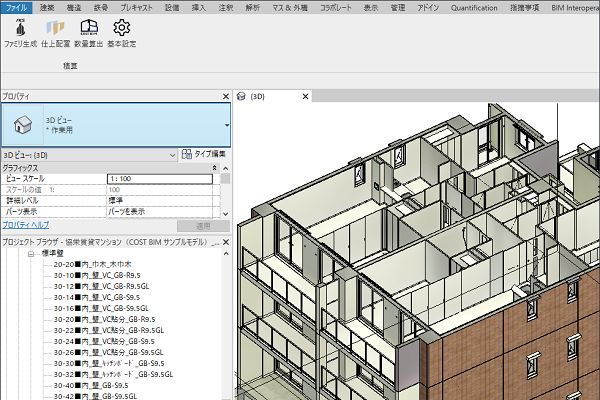This screenshot has width=600, height=400.
Task: Collapse the 標準壁 tree node
Action: pos(31,253)
